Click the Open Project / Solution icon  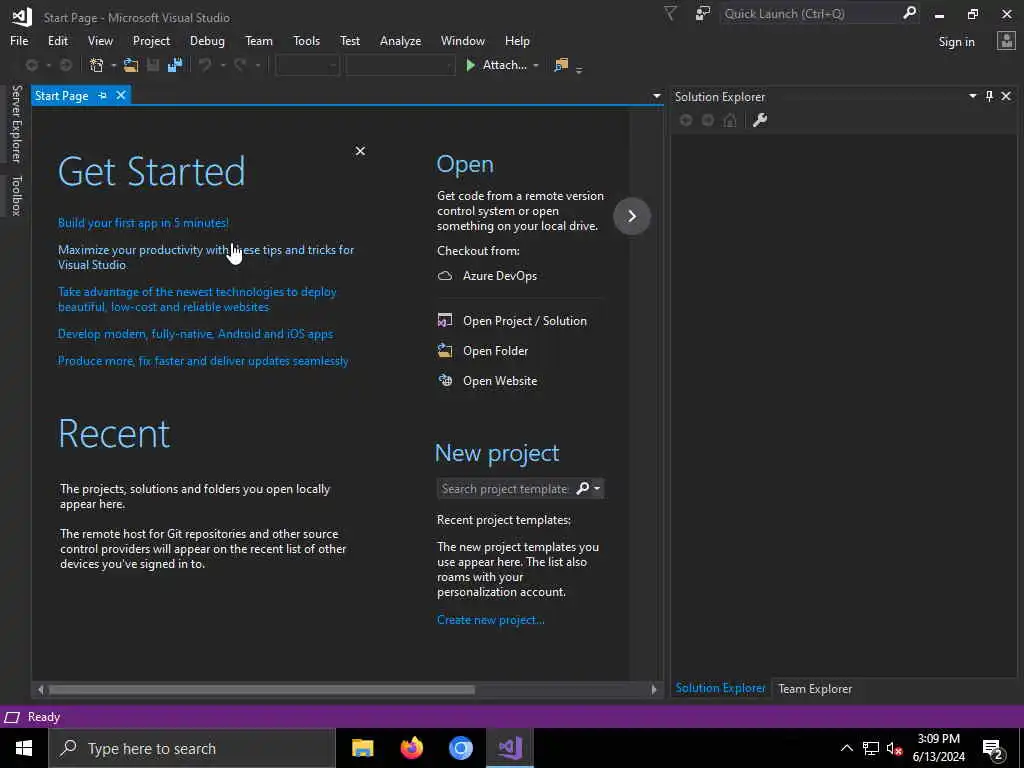[445, 321]
